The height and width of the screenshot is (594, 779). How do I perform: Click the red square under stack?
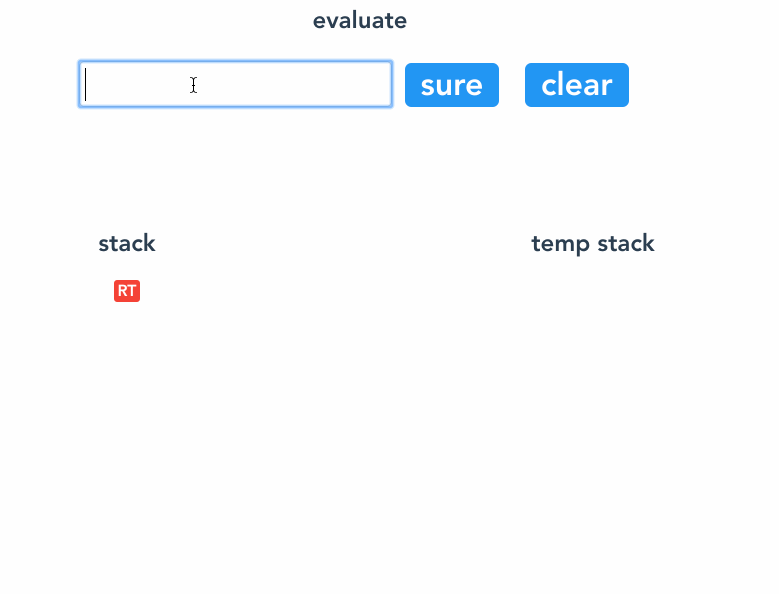tap(127, 291)
